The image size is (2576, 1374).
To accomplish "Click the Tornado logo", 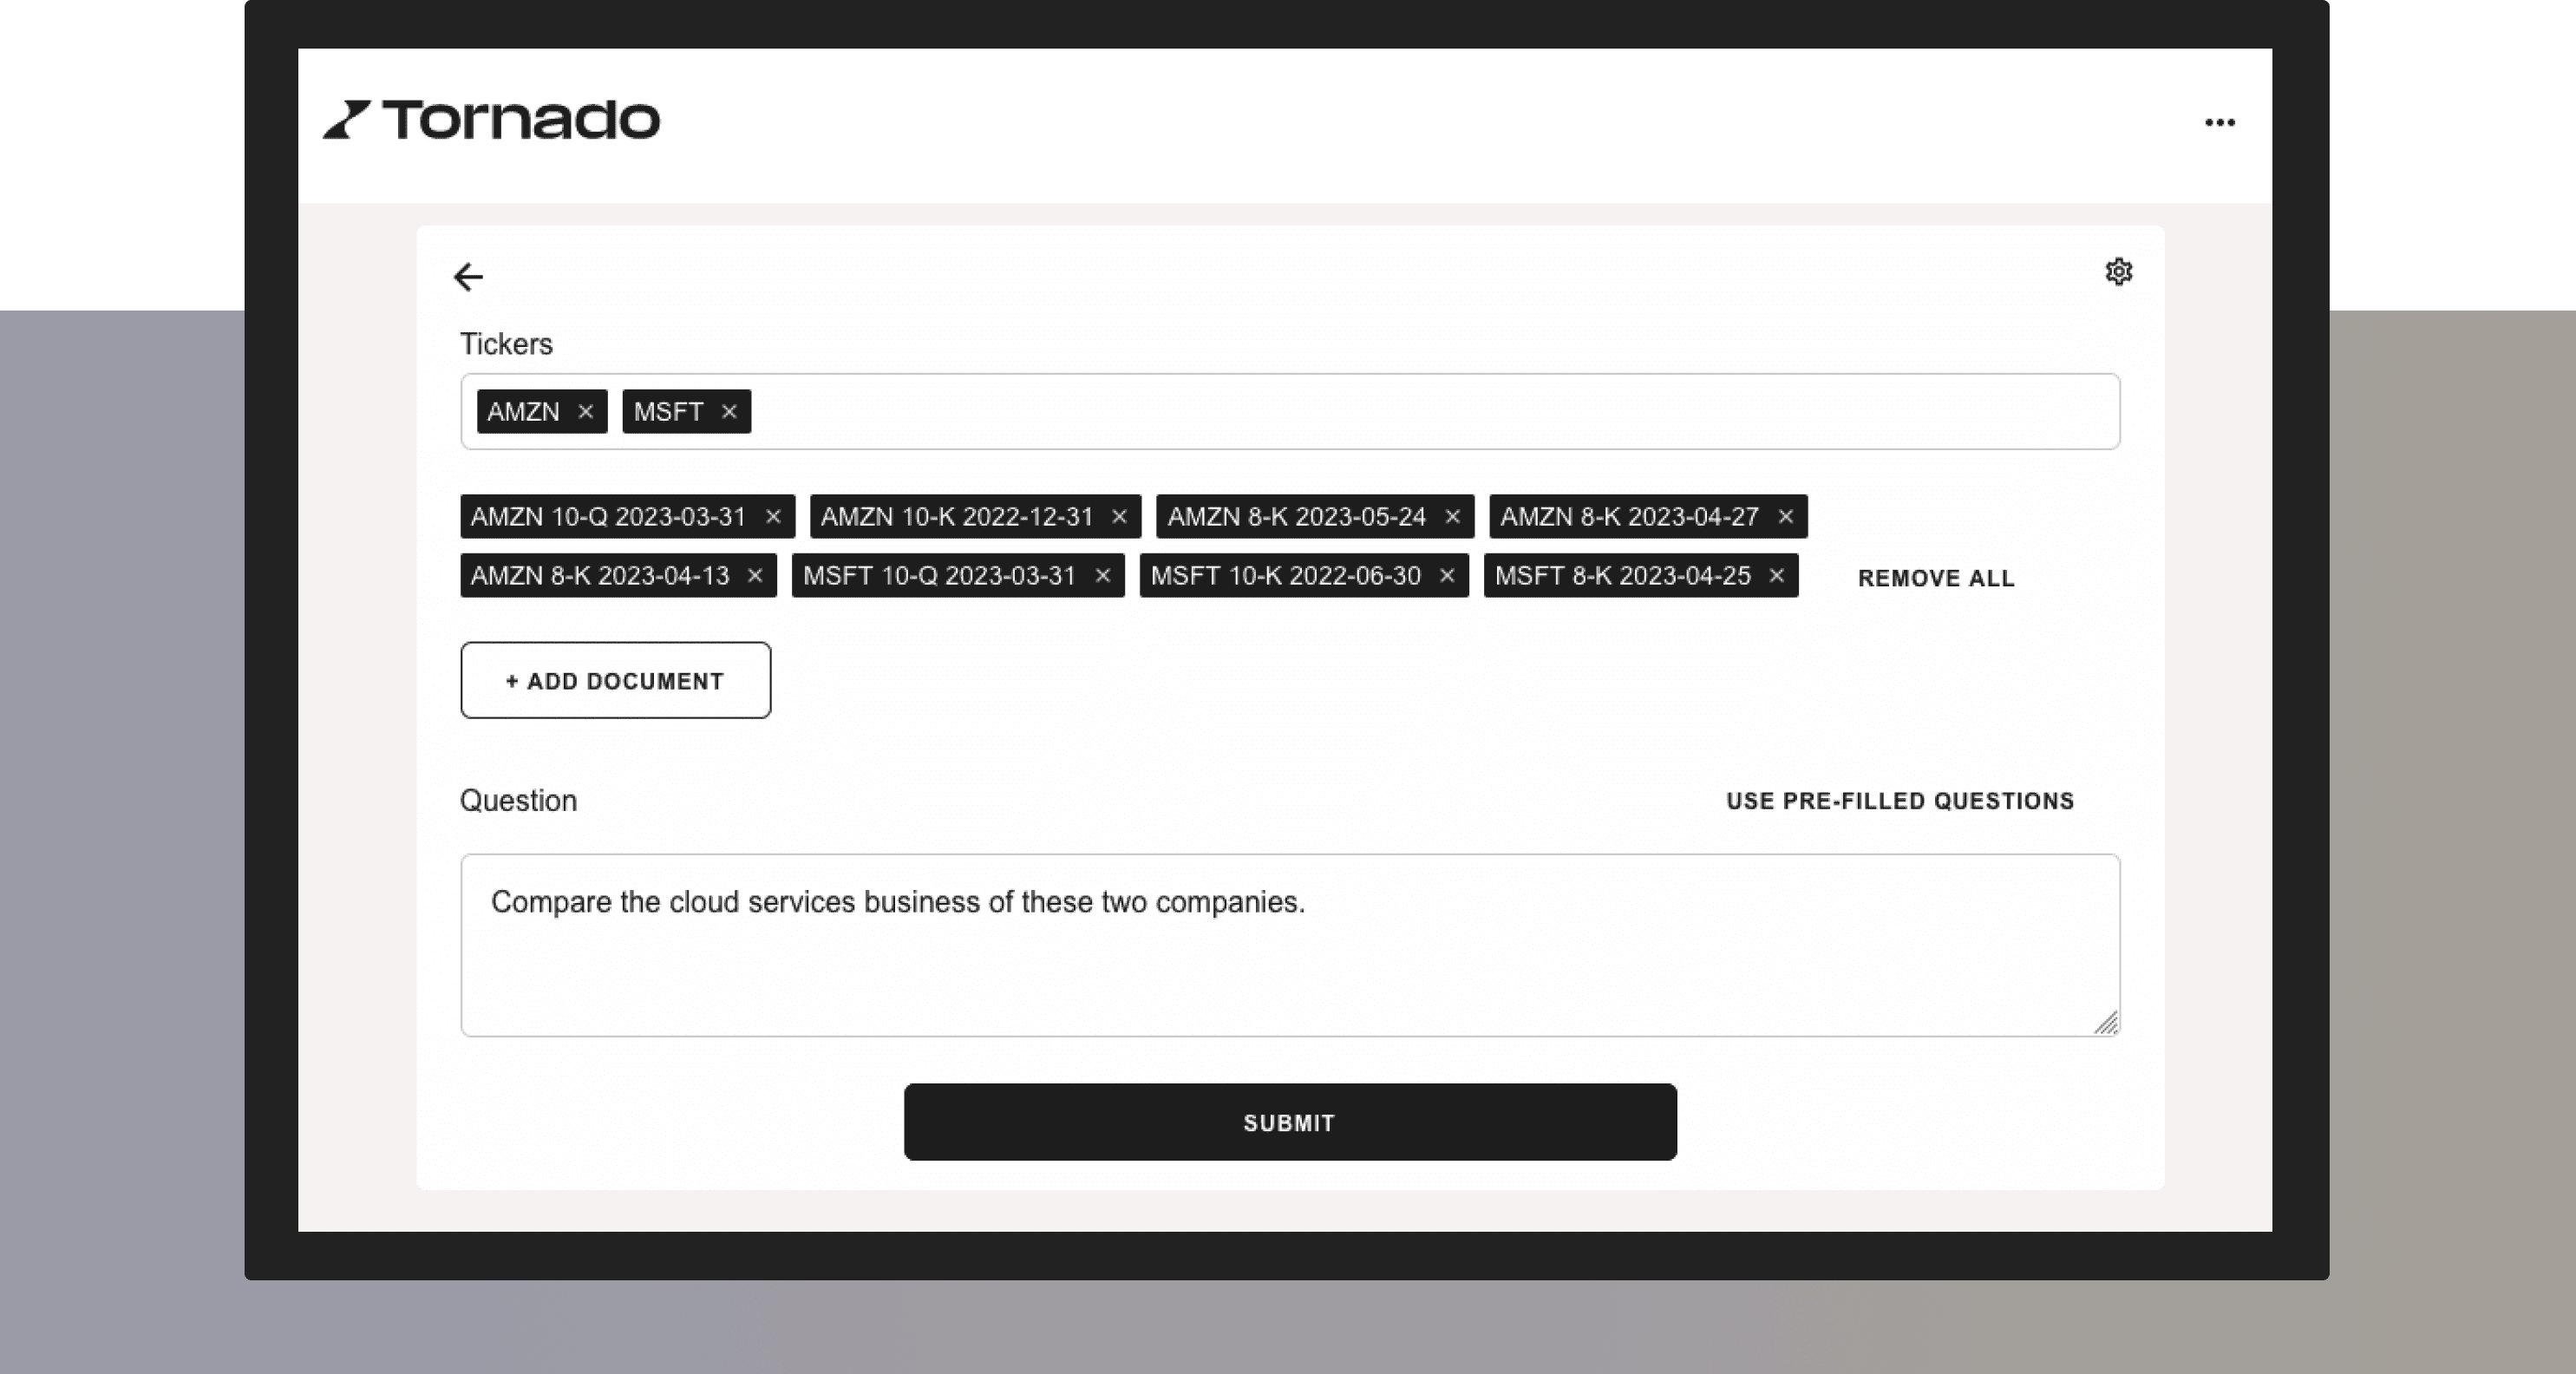I will click(491, 120).
